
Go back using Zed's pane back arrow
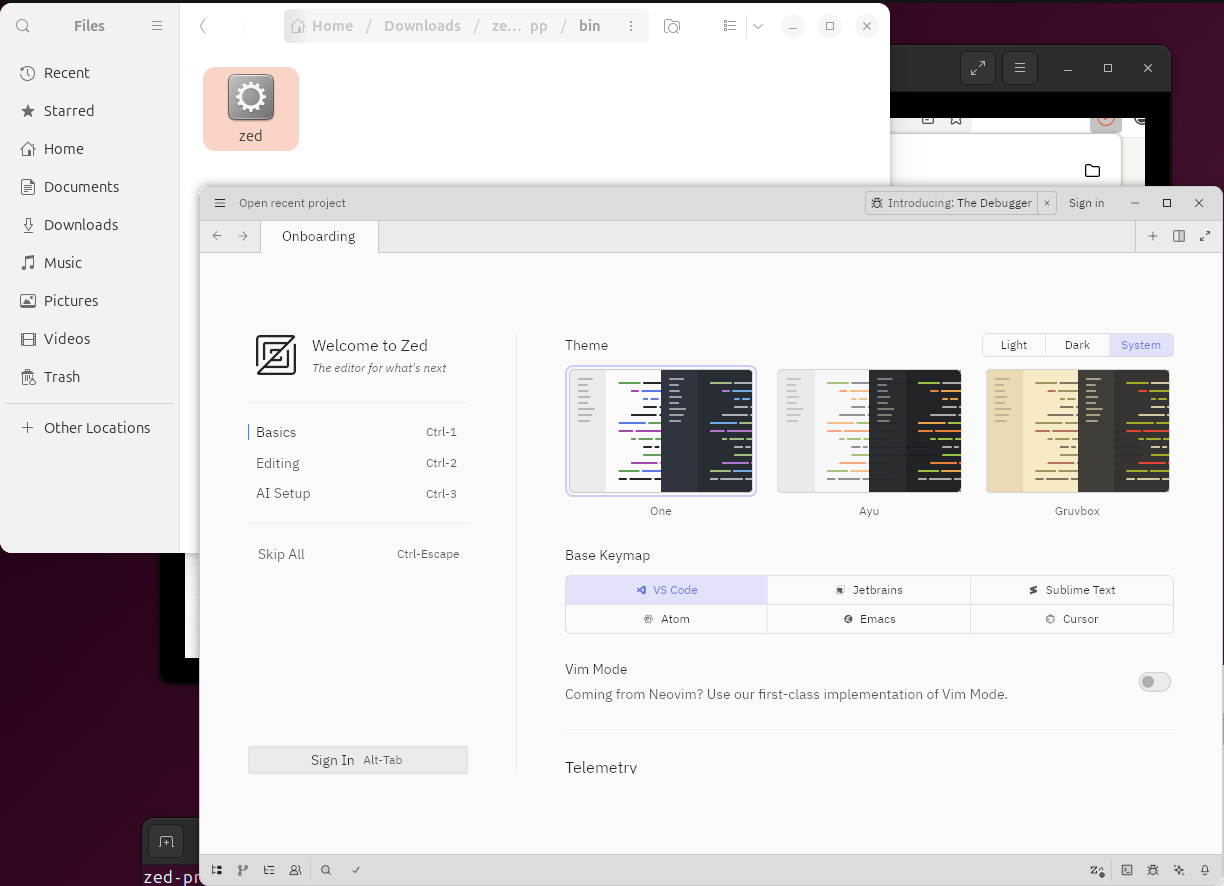click(217, 236)
